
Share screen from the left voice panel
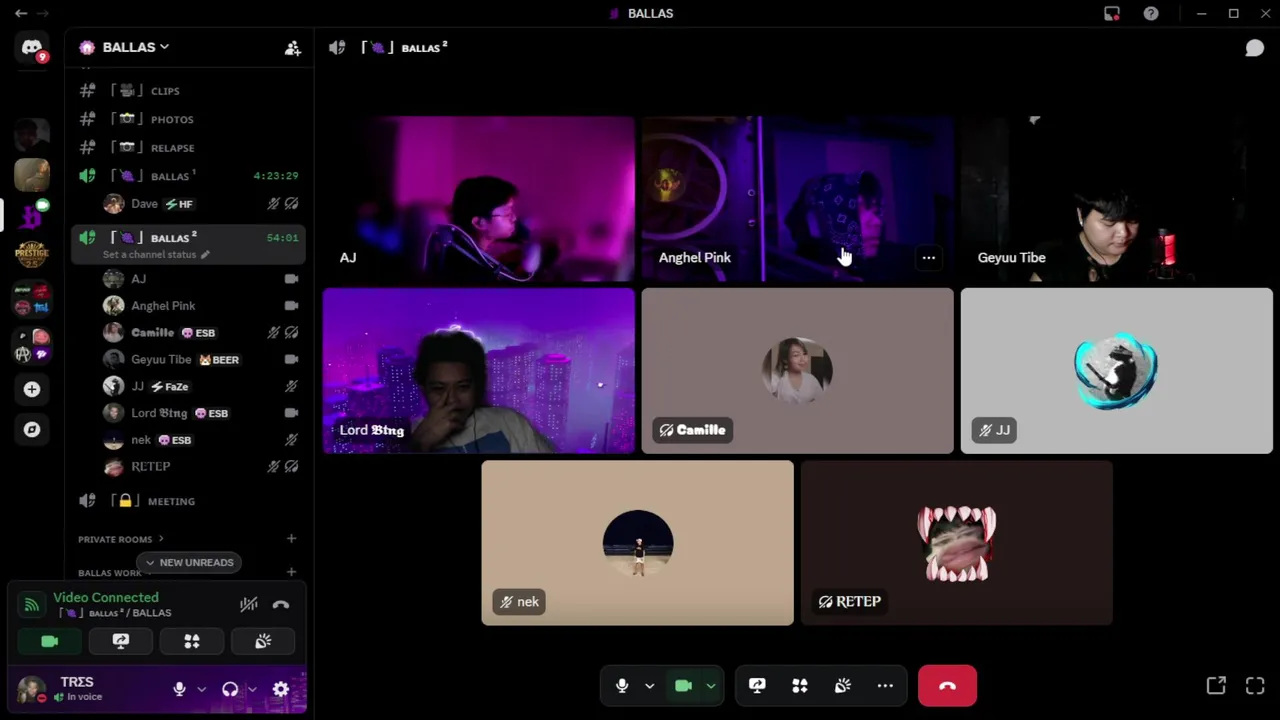point(120,641)
